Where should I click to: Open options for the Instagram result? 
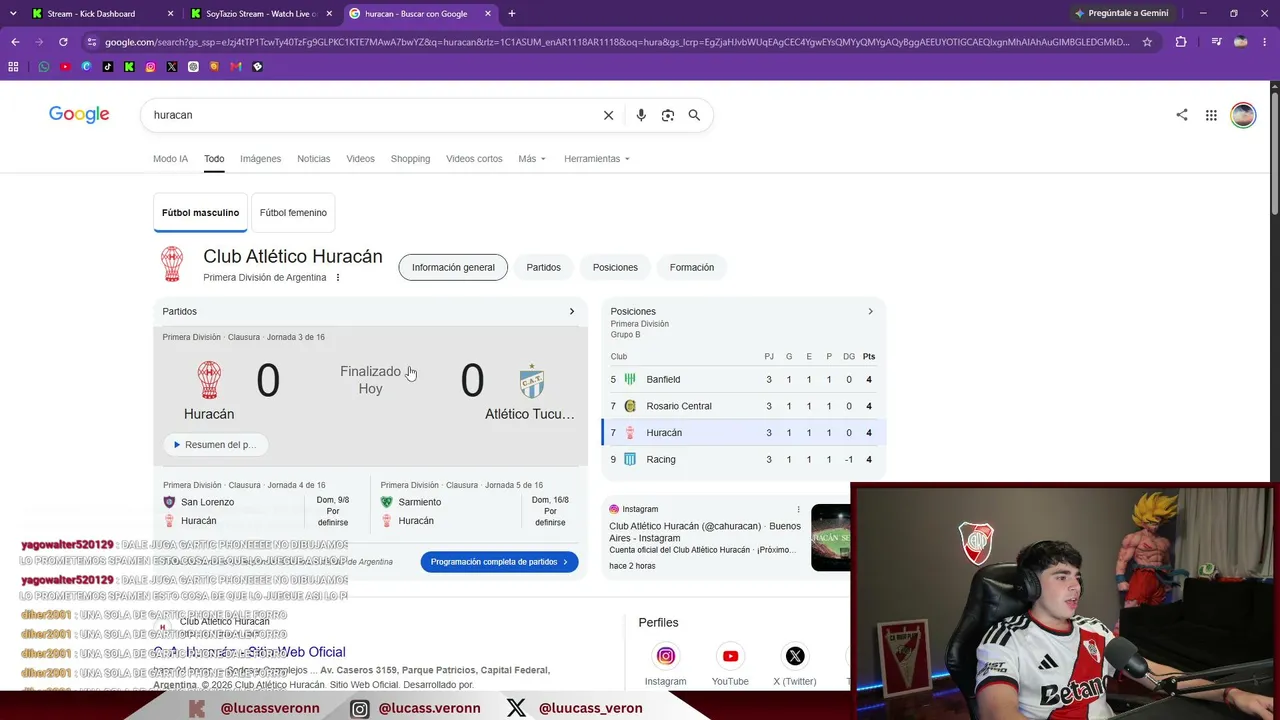pos(798,510)
